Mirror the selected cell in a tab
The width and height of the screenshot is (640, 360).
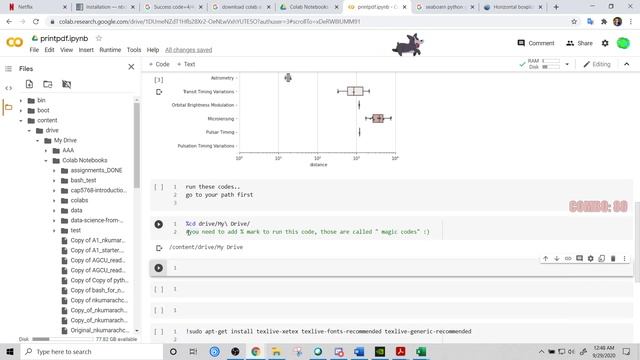point(602,258)
